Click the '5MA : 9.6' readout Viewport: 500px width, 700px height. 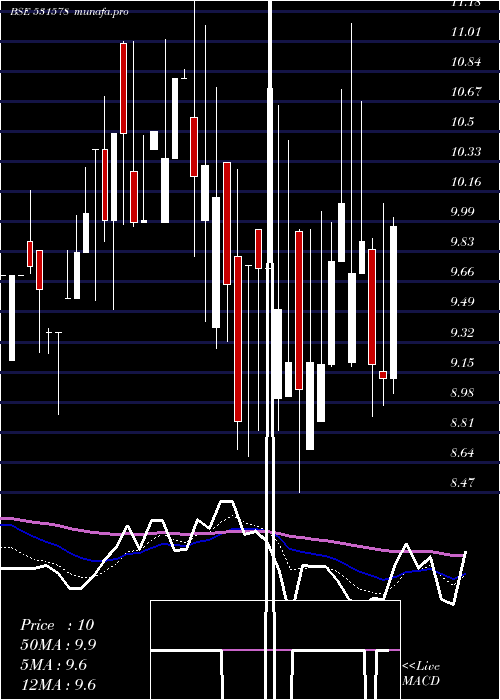[x=54, y=665]
